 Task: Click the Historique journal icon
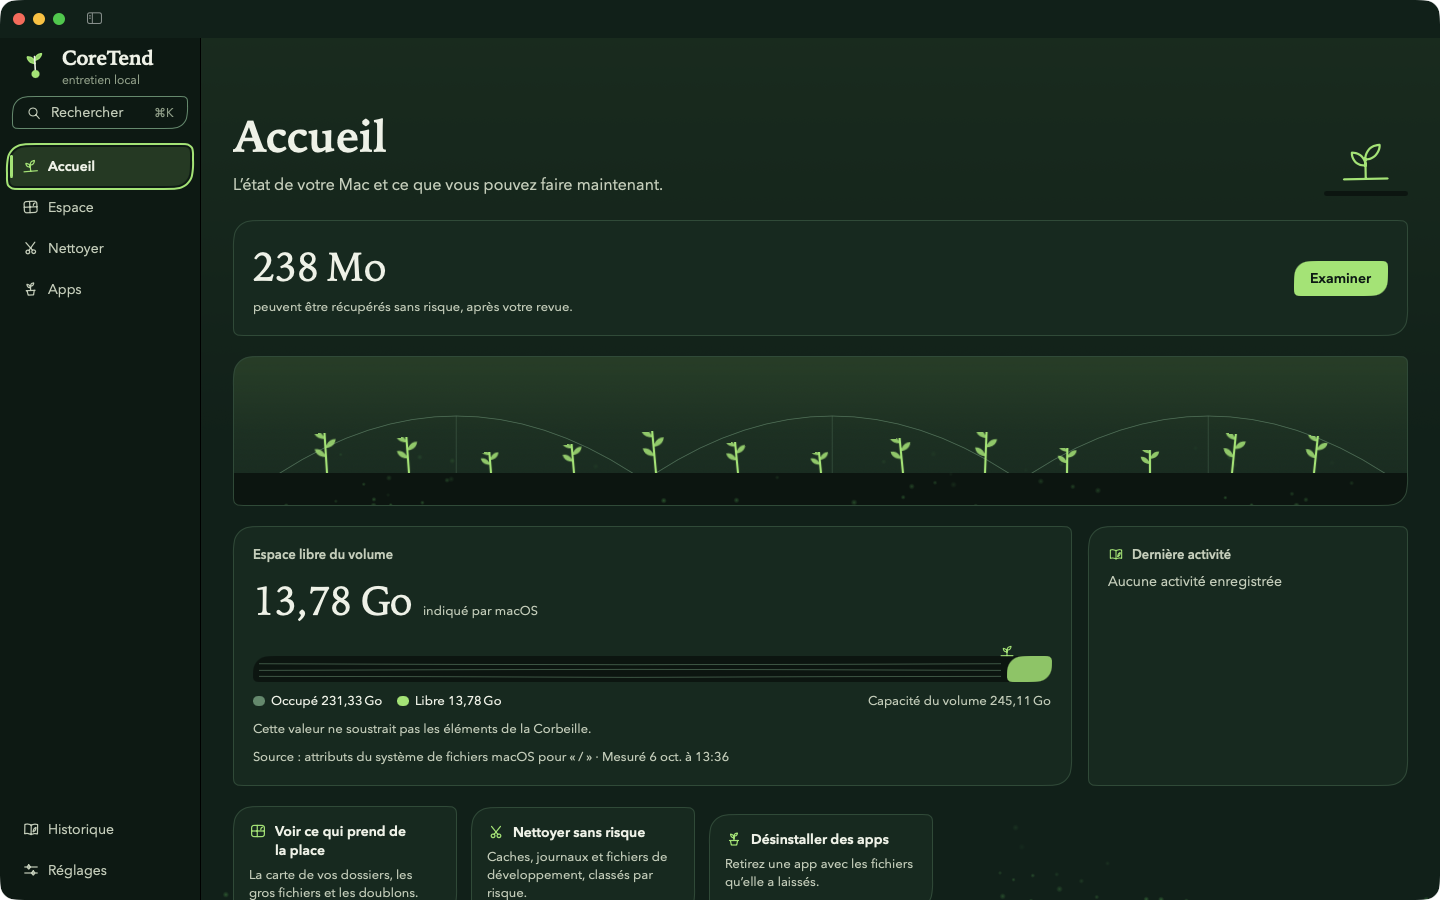31,829
